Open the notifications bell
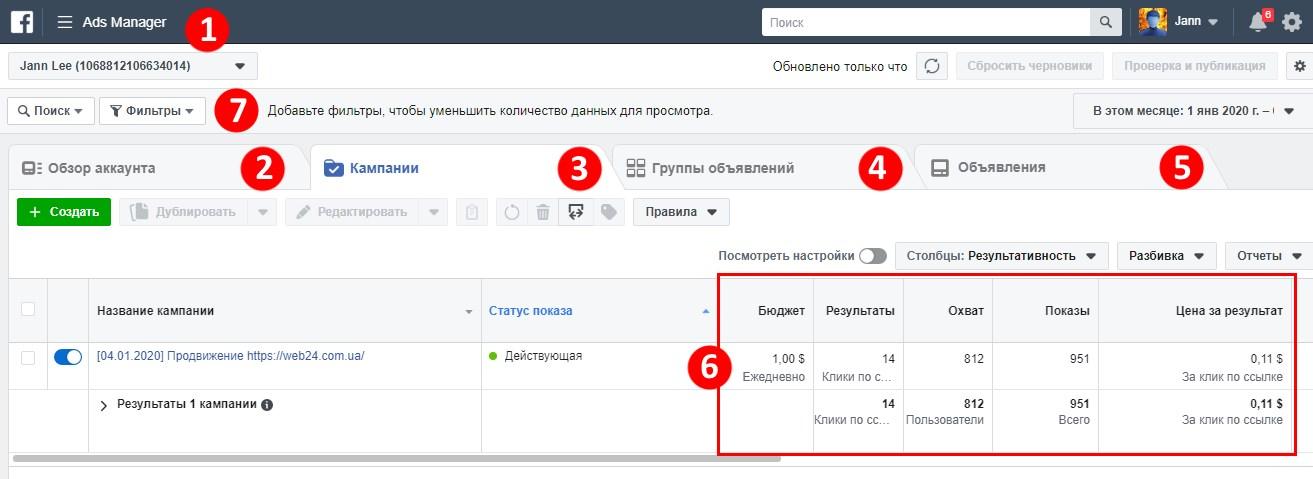The image size is (1313, 479). (1258, 22)
